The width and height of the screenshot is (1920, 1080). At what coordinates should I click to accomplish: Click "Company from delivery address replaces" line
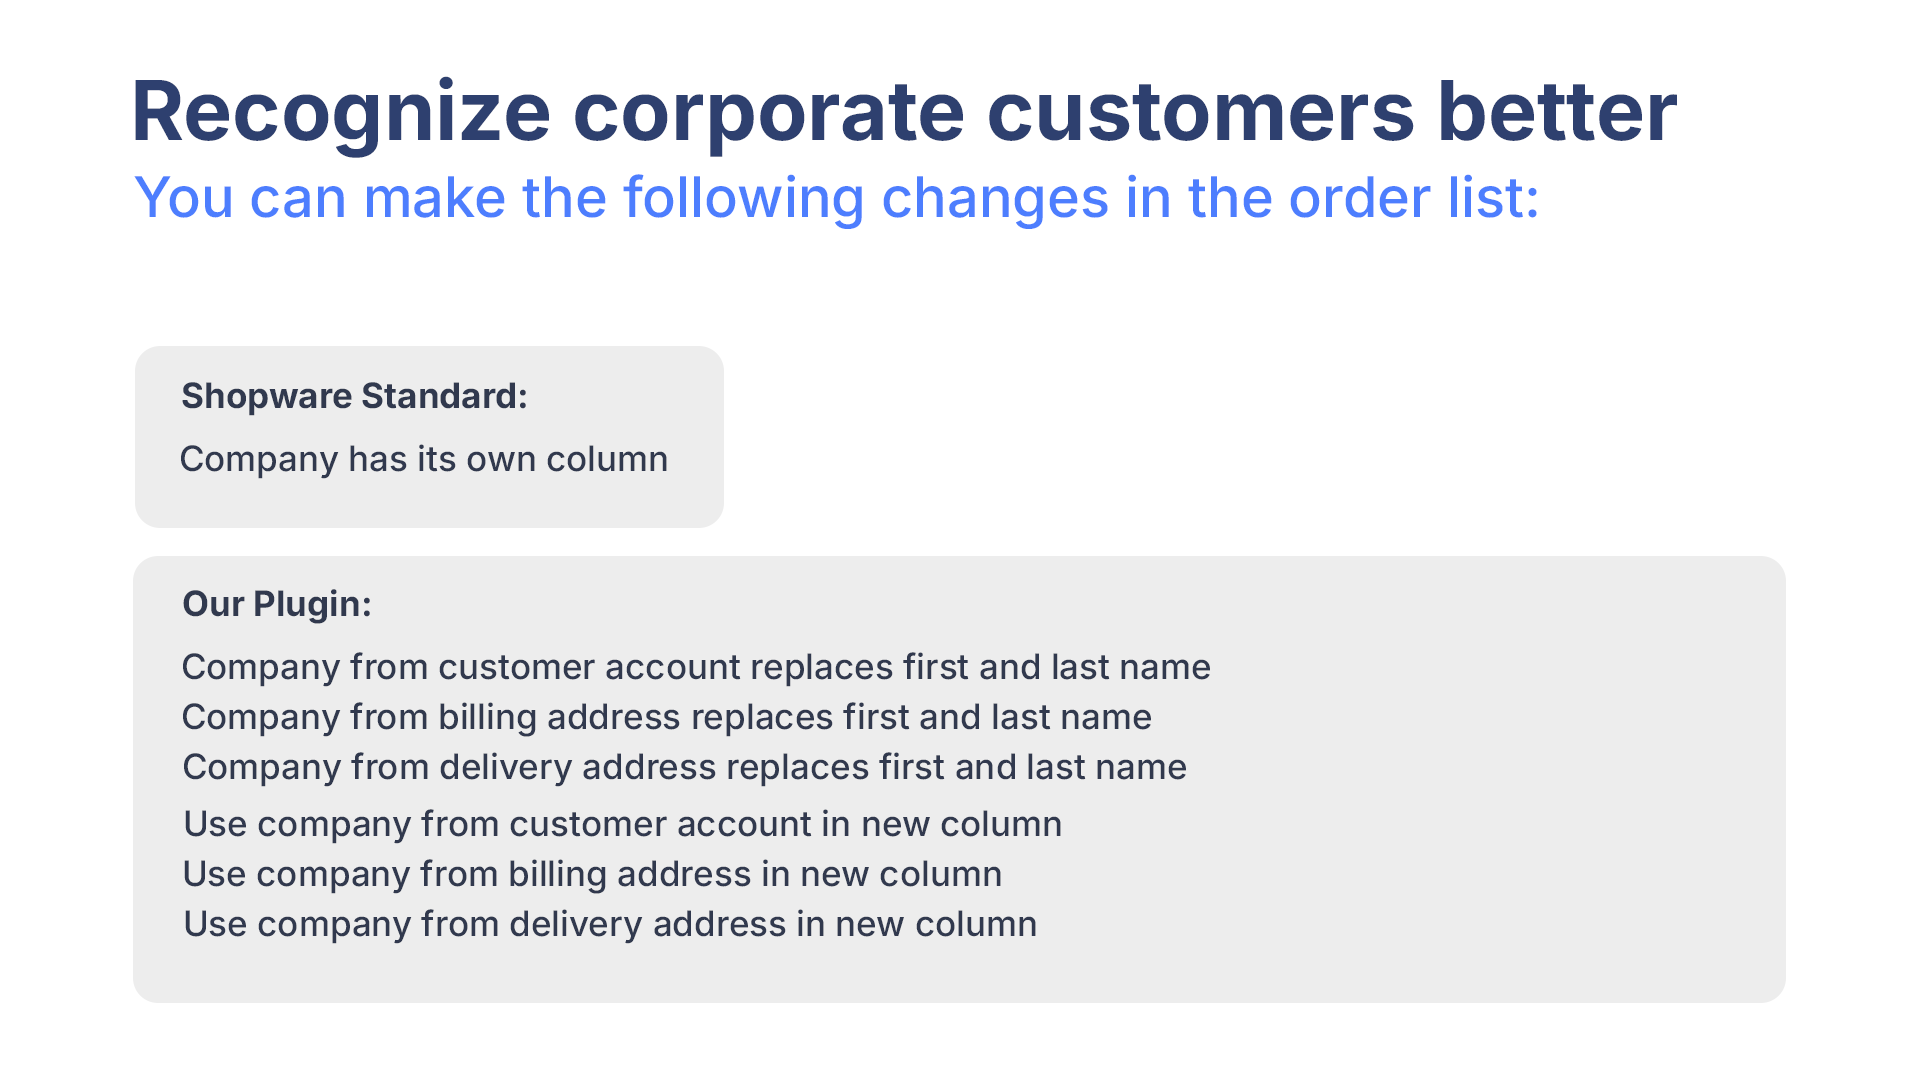coord(684,767)
